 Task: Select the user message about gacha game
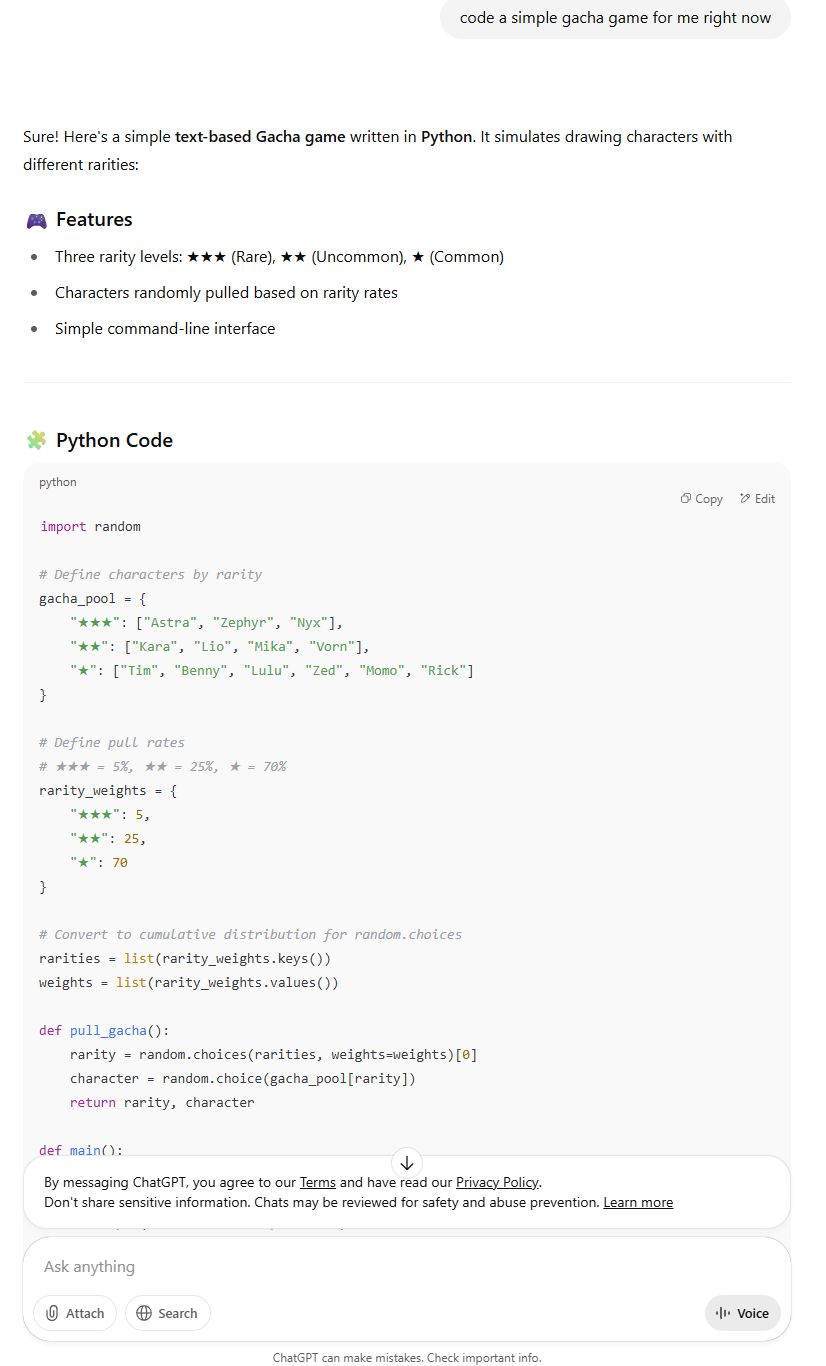coord(615,18)
